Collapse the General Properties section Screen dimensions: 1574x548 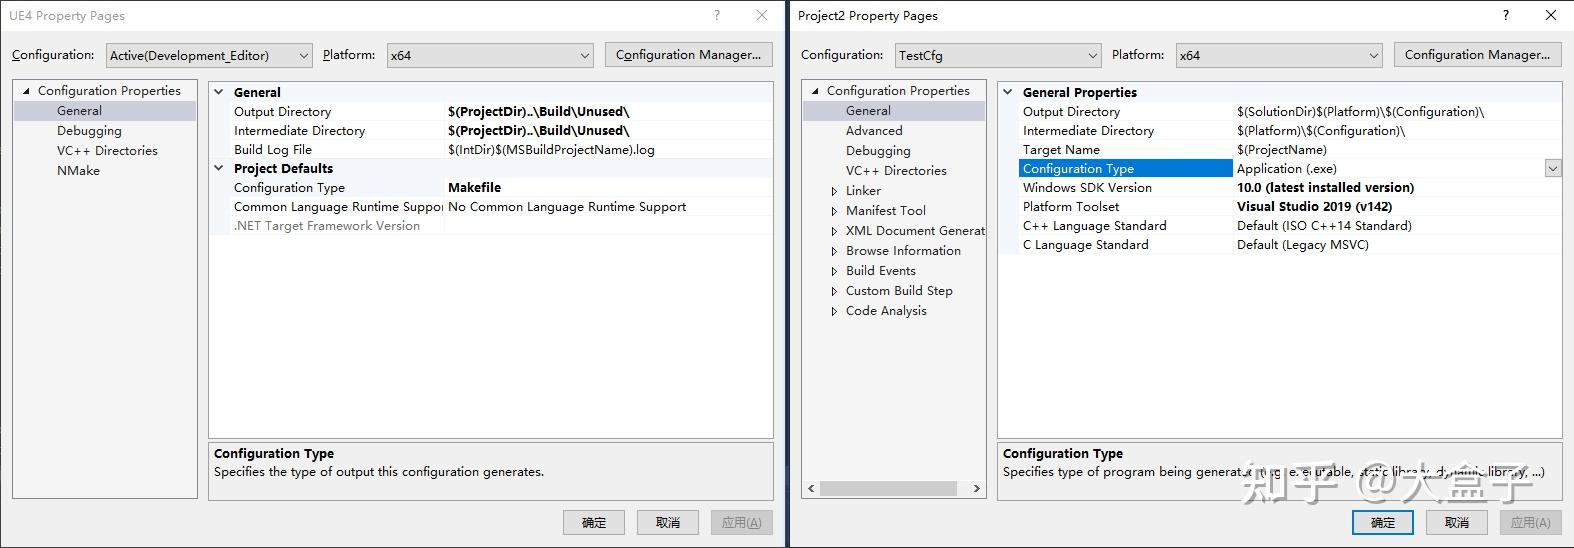click(1008, 92)
